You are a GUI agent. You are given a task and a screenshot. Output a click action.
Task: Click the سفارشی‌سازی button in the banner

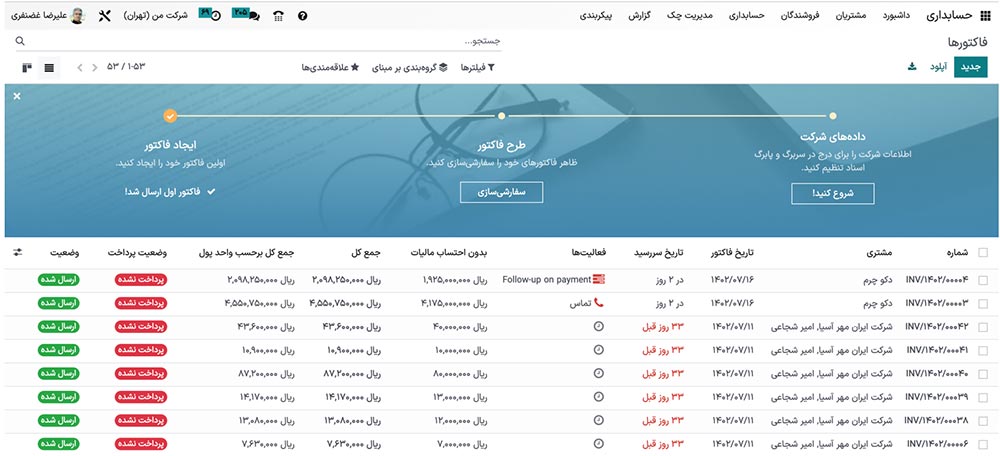click(x=501, y=192)
